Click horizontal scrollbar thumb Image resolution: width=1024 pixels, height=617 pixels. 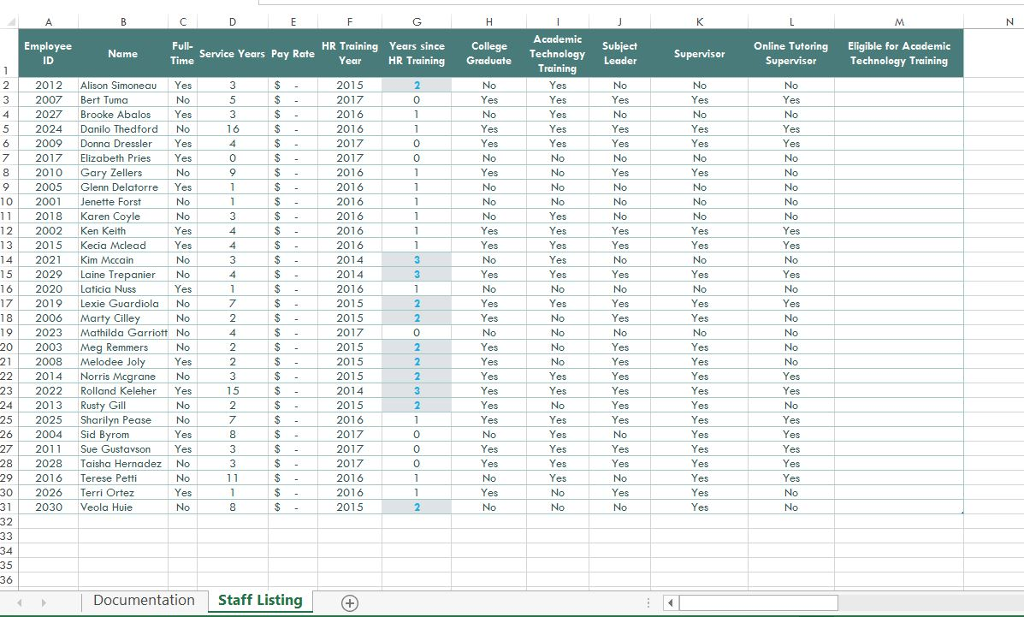pyautogui.click(x=758, y=603)
